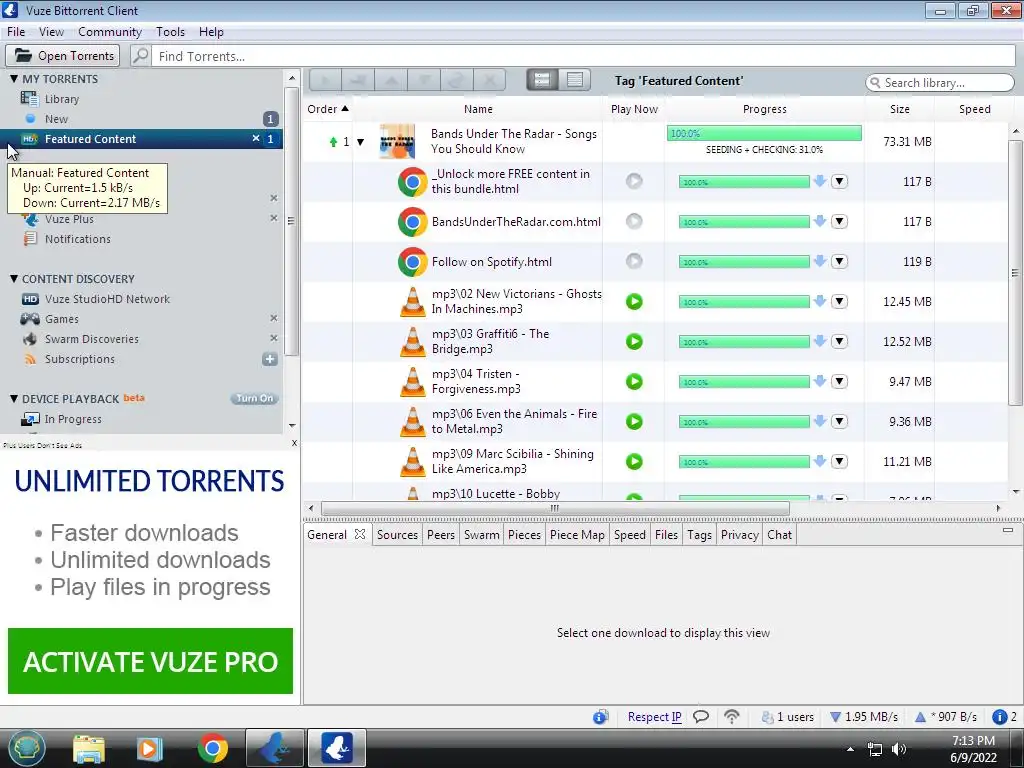Viewport: 1024px width, 768px height.
Task: Open options dropdown for 02 New Victorians mp3
Action: coord(839,302)
